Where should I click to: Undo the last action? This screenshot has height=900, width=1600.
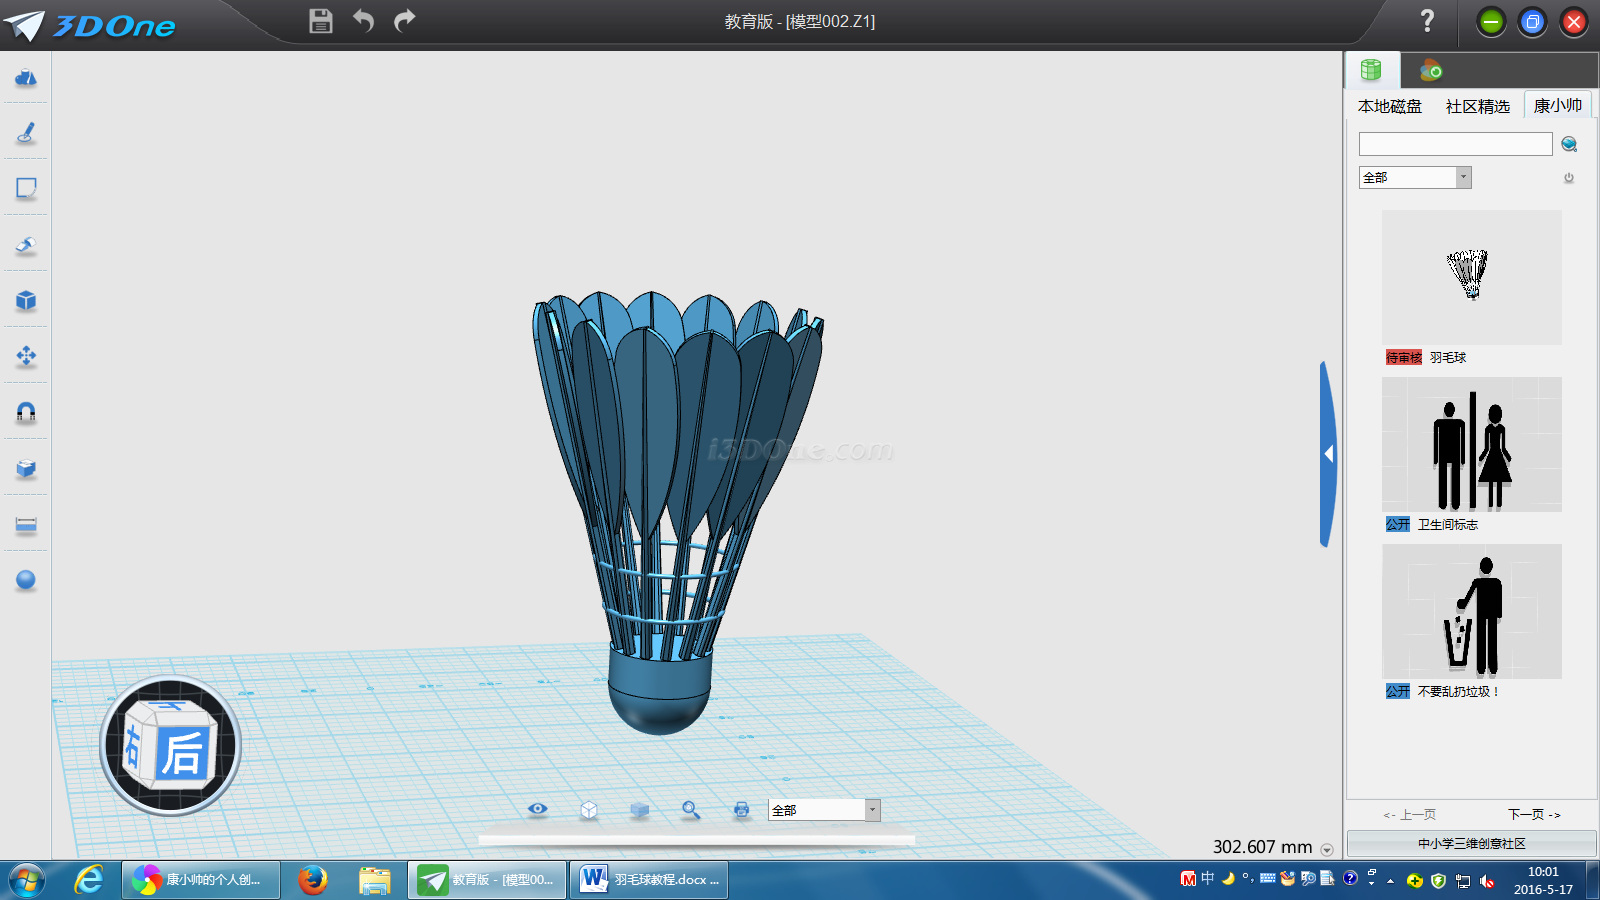363,21
